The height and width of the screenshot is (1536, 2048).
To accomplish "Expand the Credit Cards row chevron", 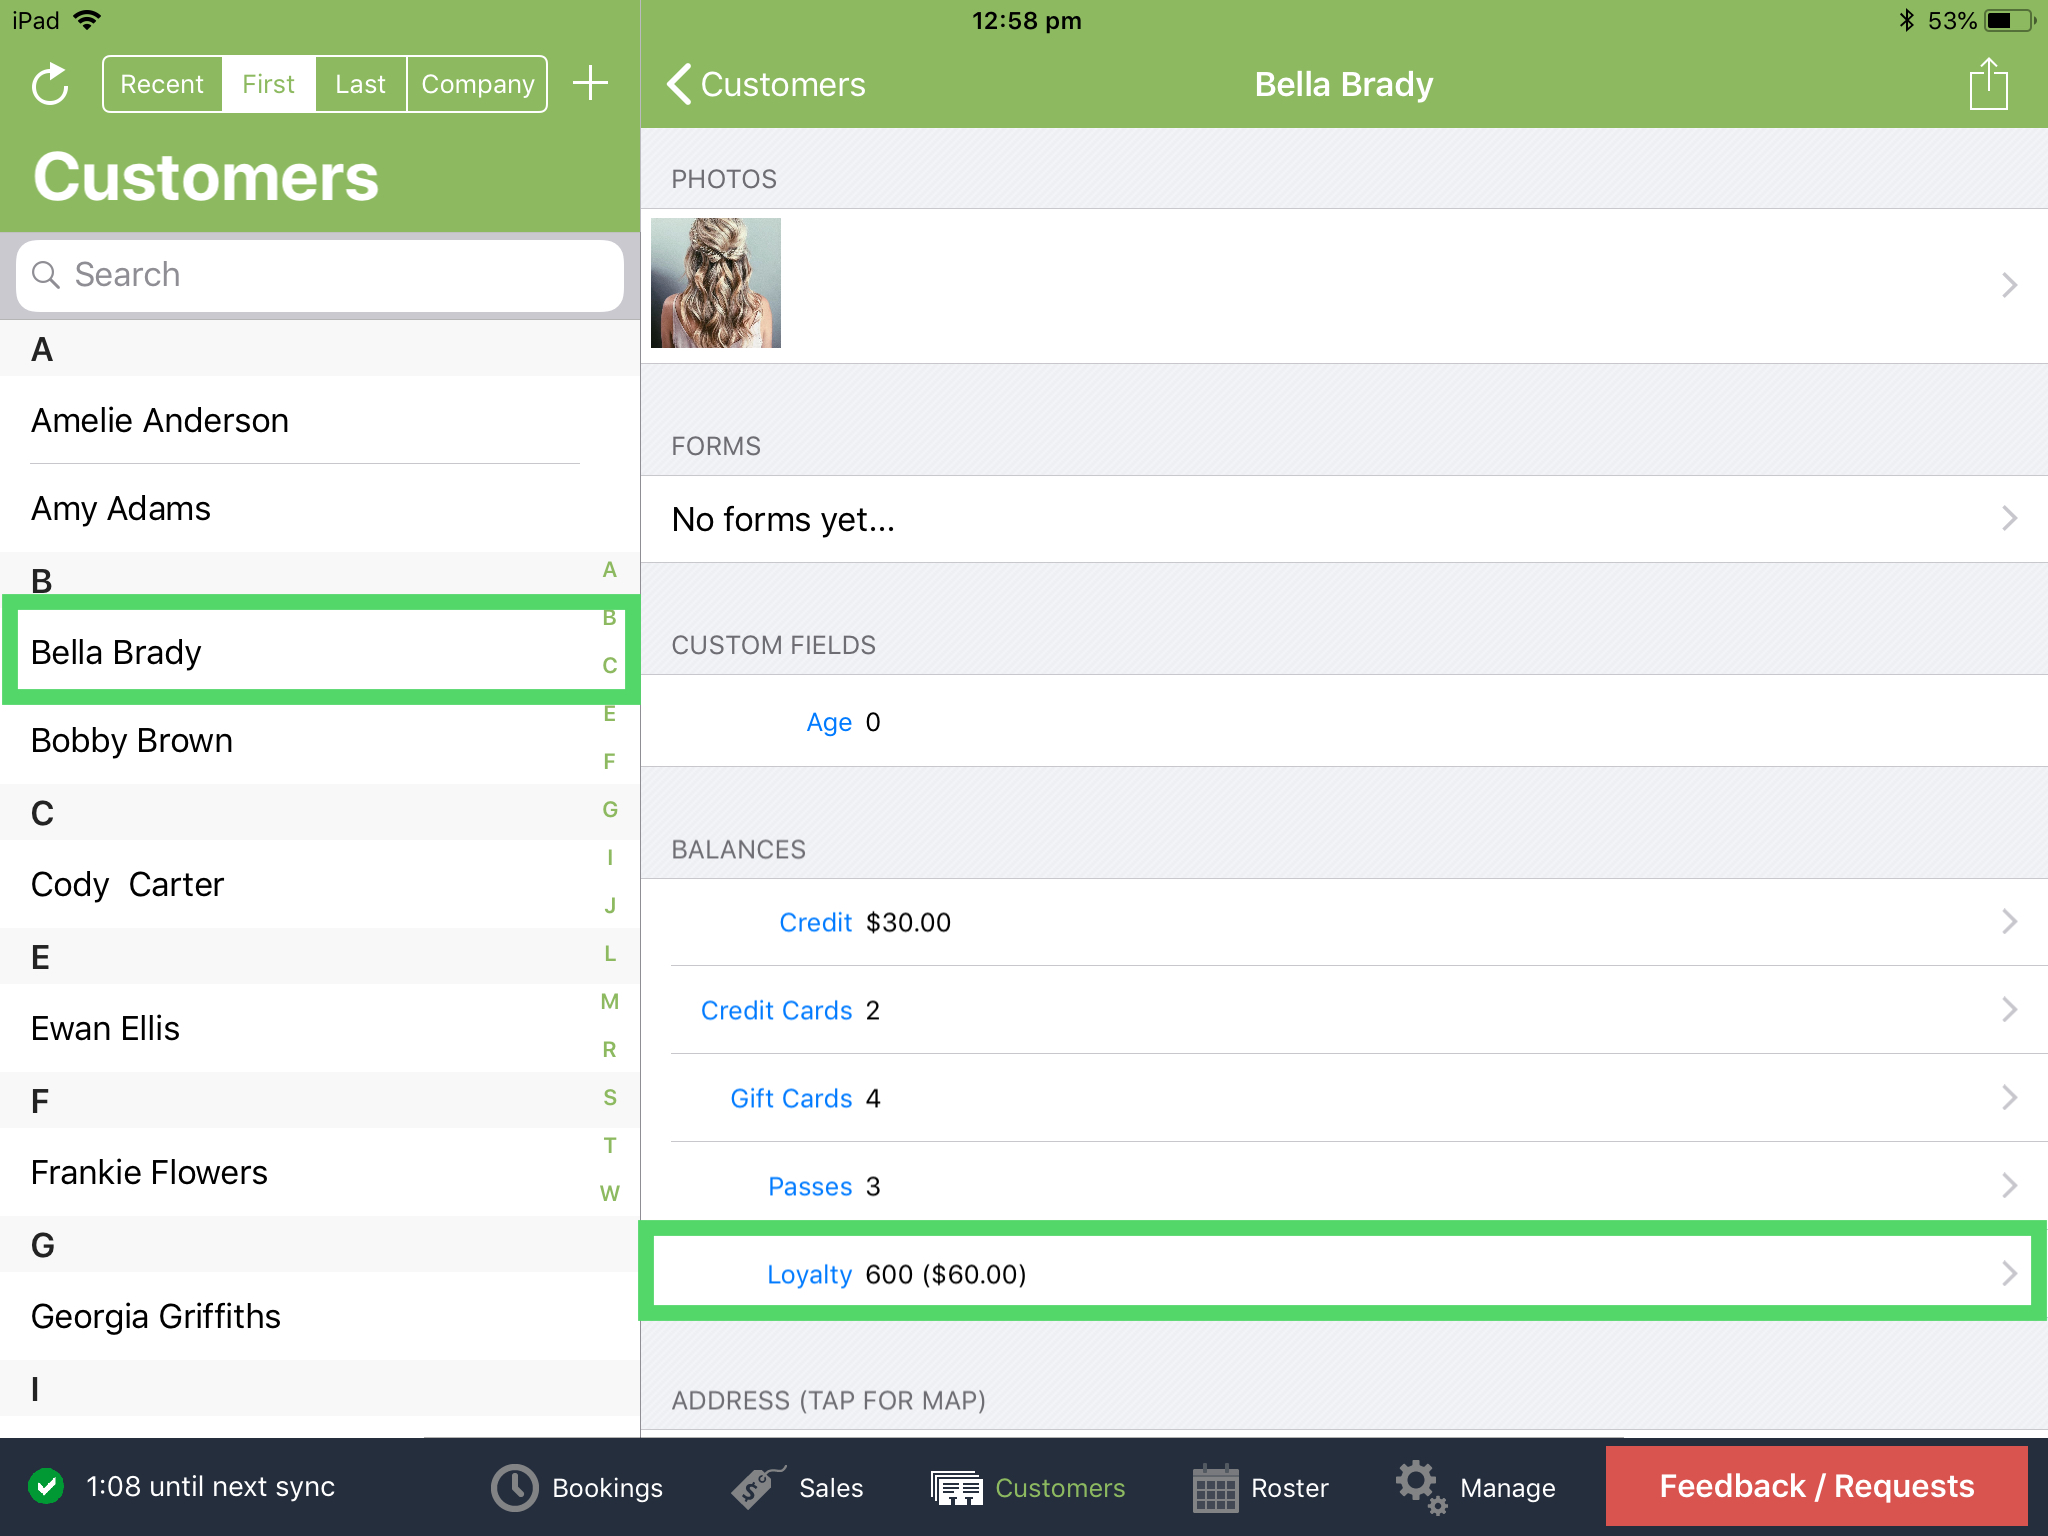I will click(x=2009, y=1009).
